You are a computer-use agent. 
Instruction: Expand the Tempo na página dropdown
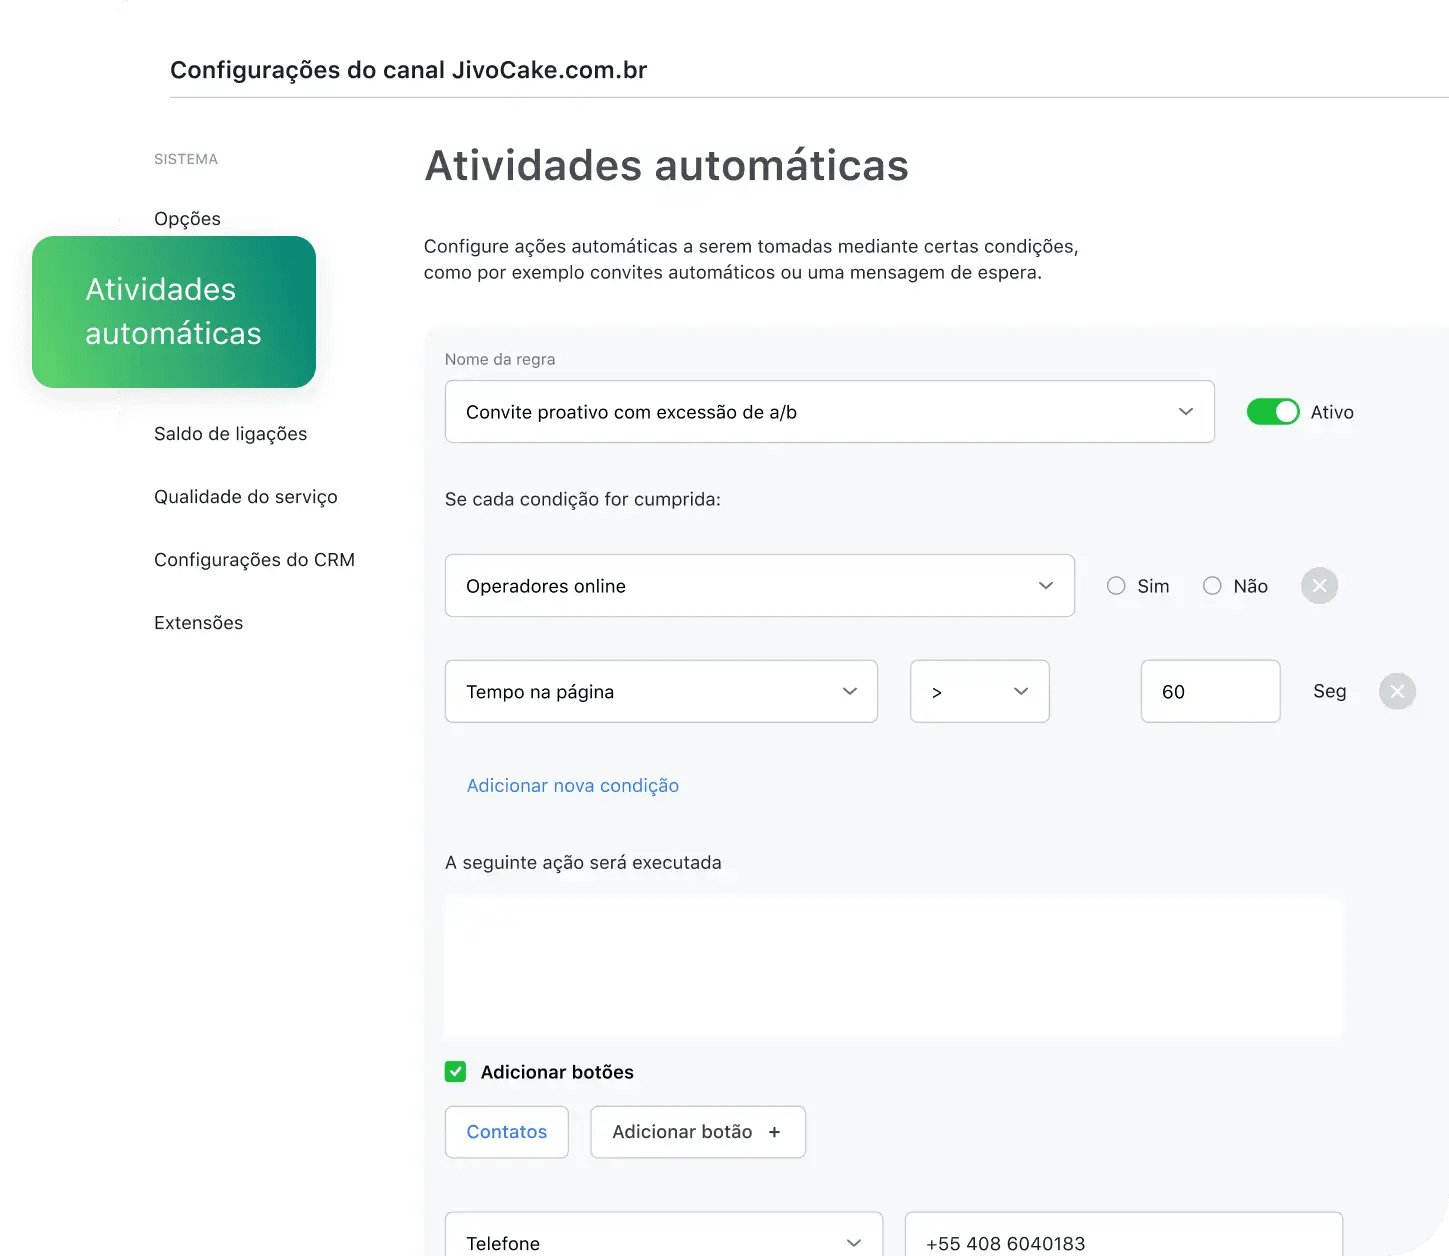661,691
